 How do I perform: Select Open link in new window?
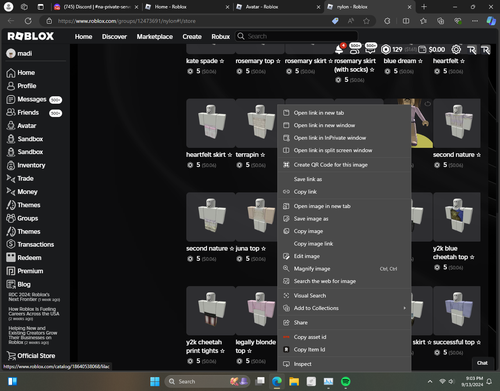(344, 125)
